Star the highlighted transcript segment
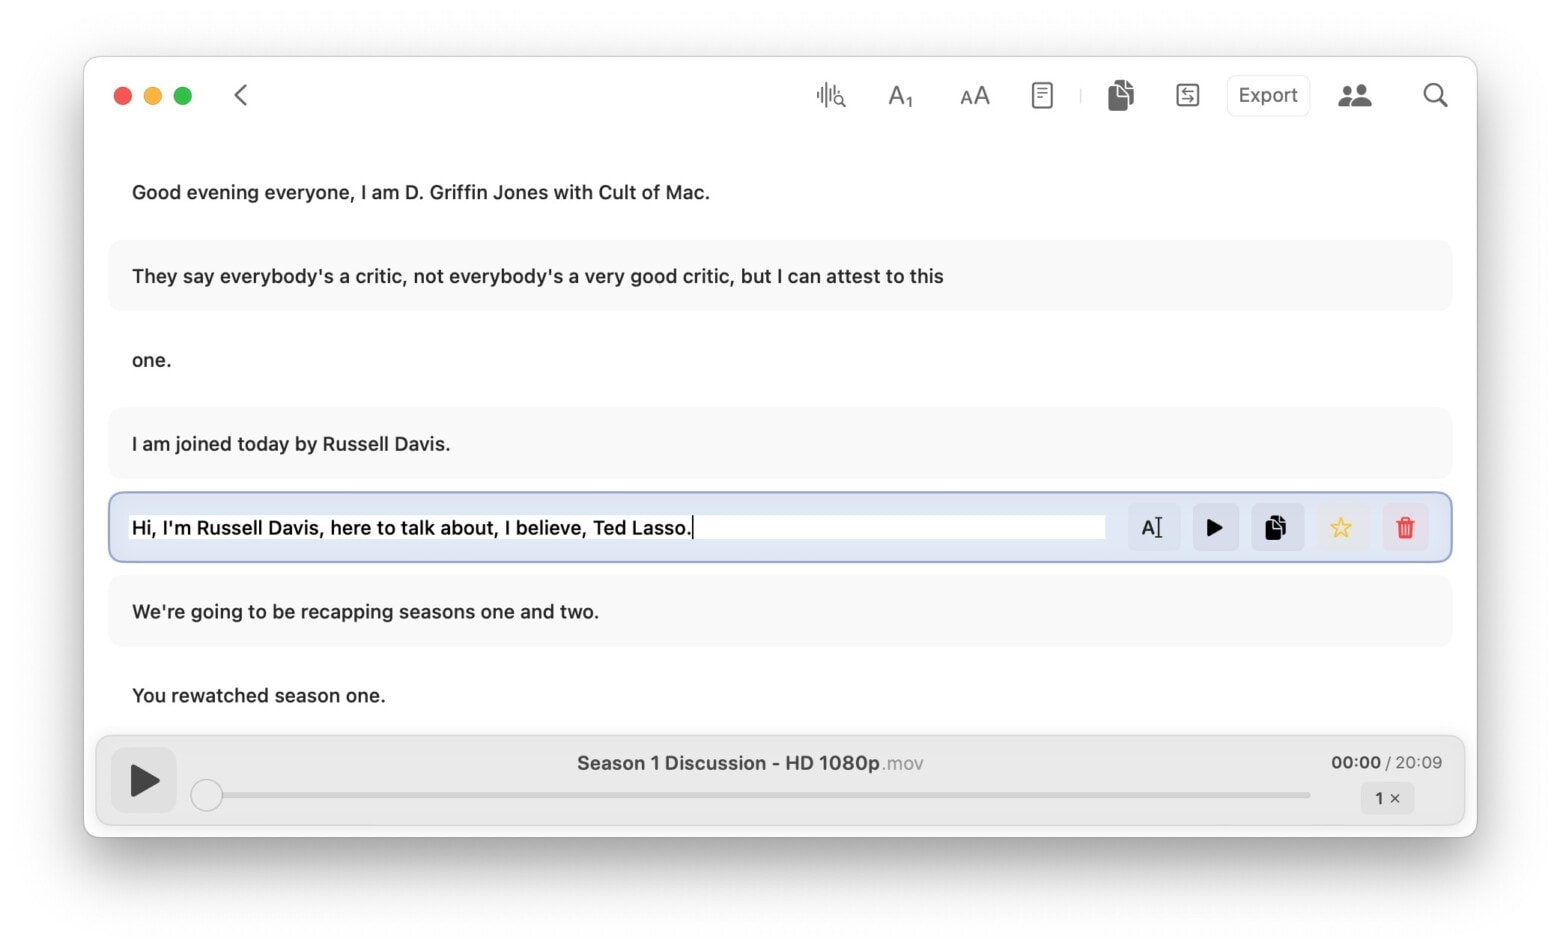The width and height of the screenshot is (1560, 948). [x=1341, y=527]
